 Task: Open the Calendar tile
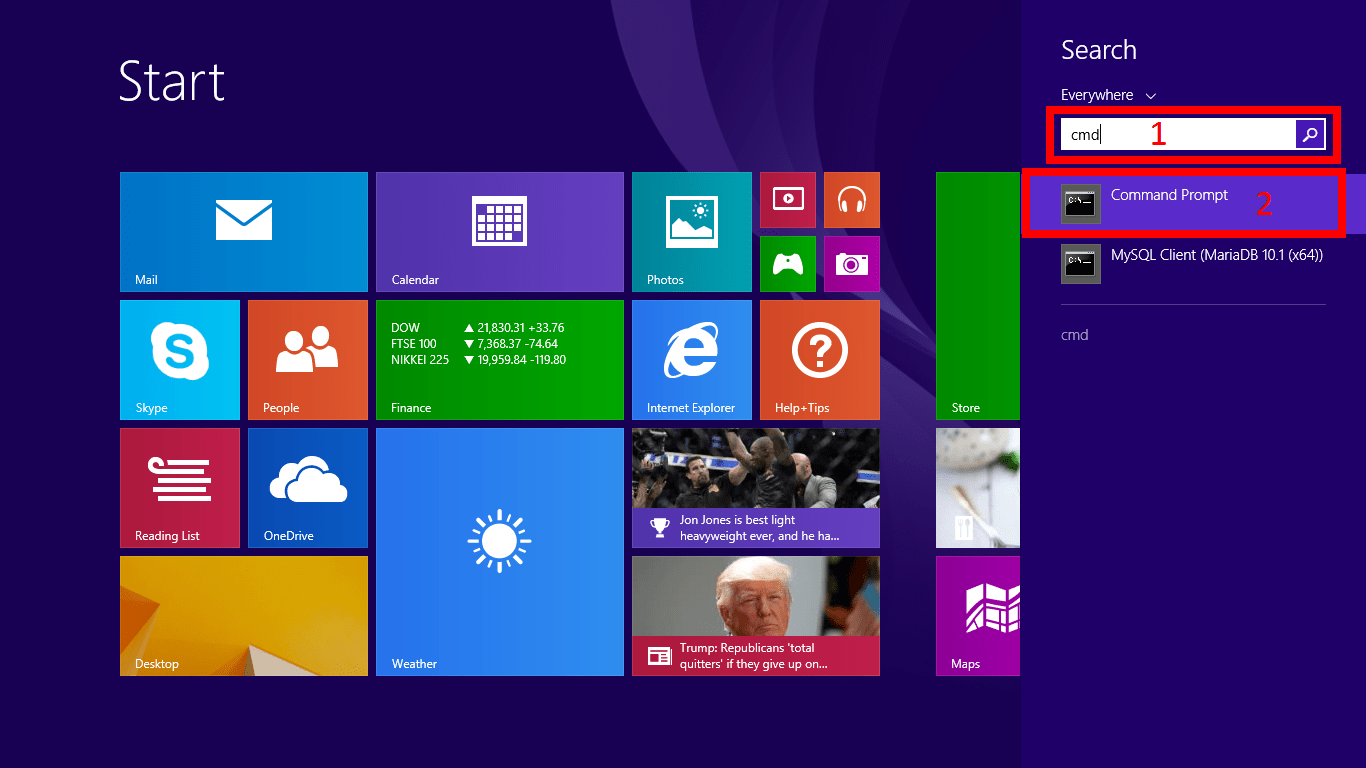click(500, 232)
